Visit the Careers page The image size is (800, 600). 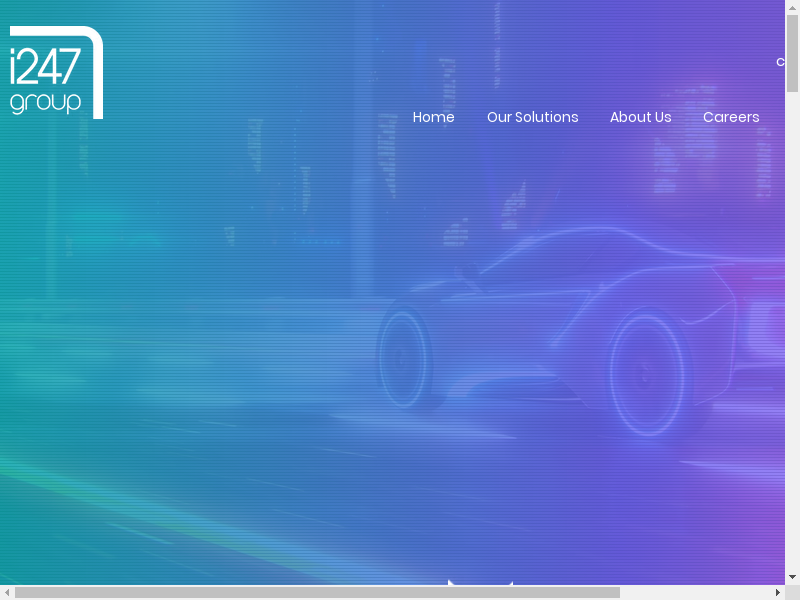click(x=730, y=117)
